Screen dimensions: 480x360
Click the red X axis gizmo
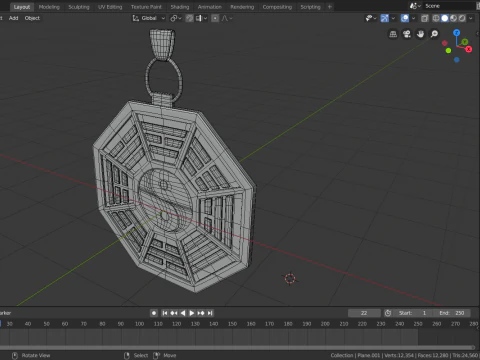[469, 49]
